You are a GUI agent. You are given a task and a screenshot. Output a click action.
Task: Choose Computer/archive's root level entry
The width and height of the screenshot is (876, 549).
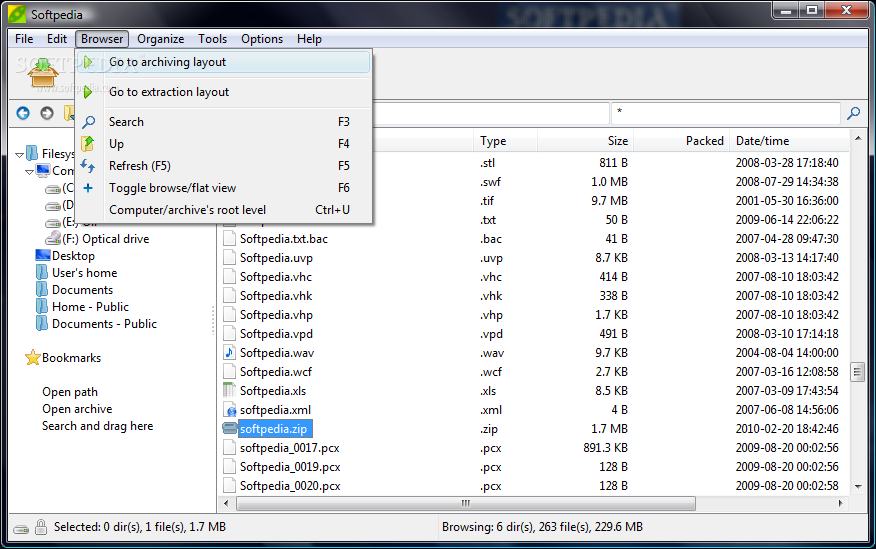click(x=223, y=210)
